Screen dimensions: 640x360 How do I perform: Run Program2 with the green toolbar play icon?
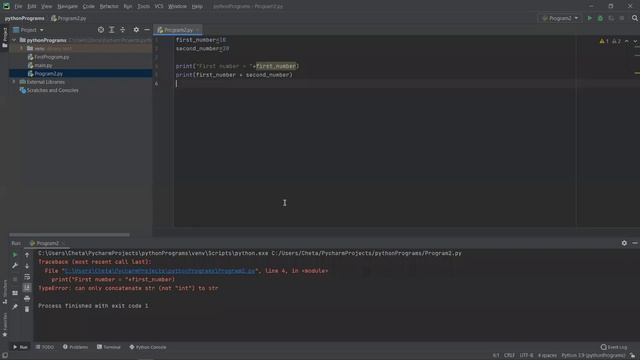[589, 18]
